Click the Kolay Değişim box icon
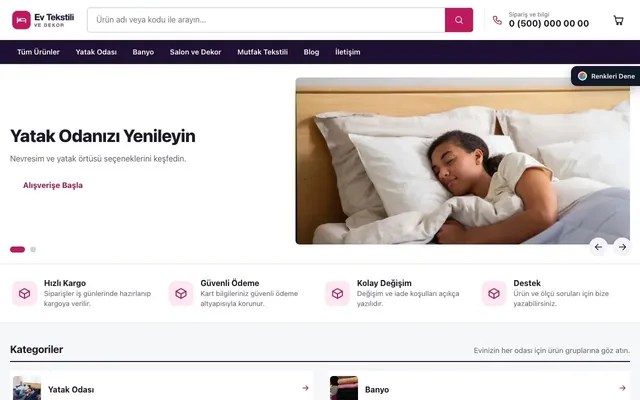The image size is (640, 400). click(338, 293)
